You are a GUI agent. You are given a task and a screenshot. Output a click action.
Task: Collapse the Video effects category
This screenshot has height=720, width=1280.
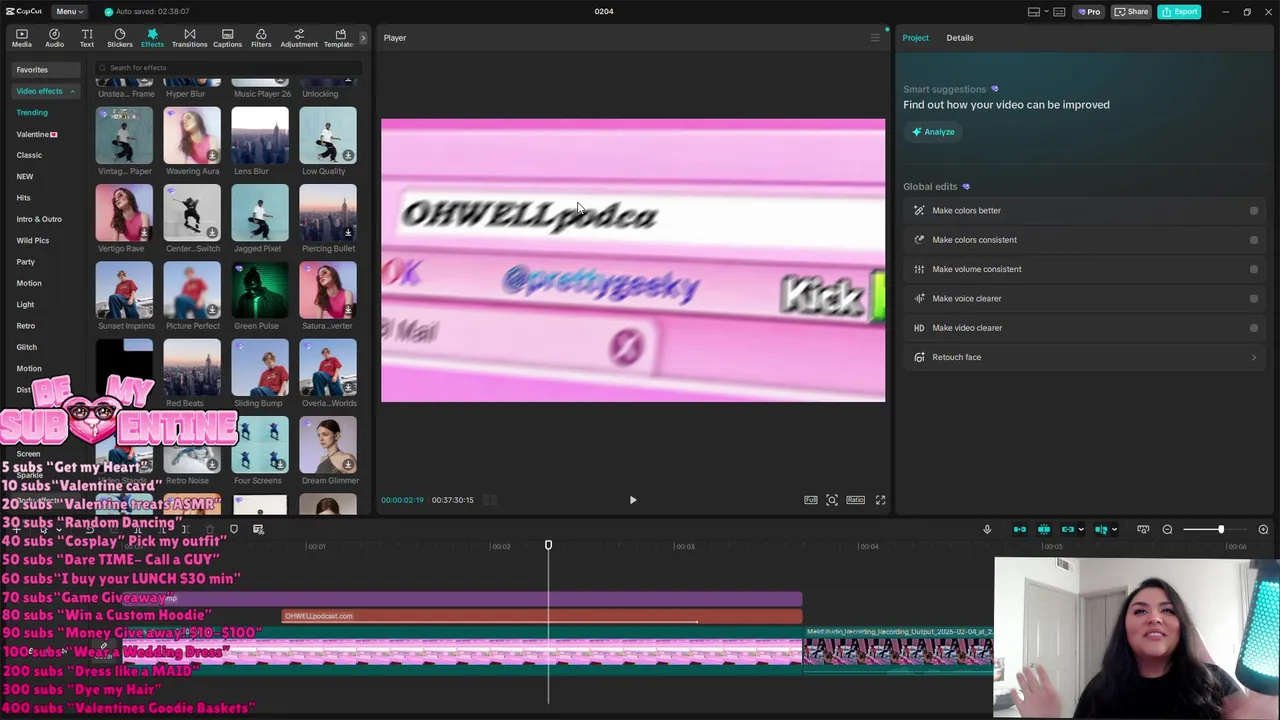click(x=72, y=92)
